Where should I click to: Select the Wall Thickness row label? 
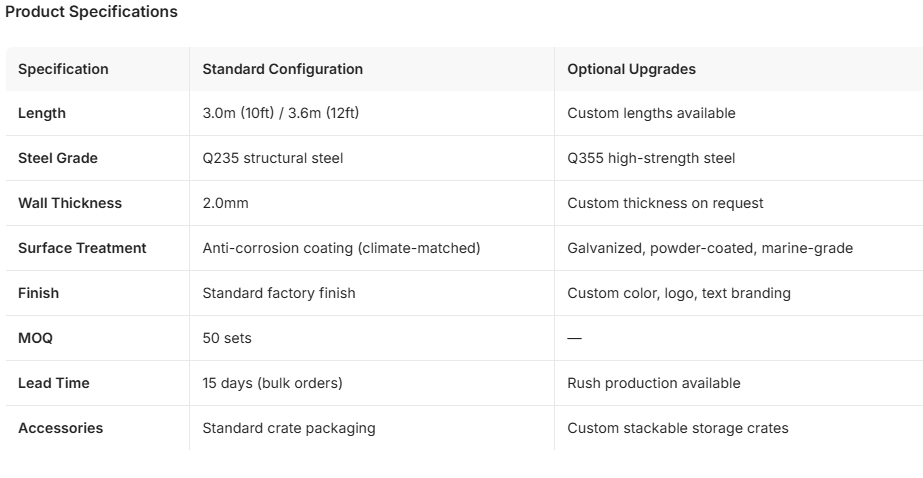click(70, 203)
